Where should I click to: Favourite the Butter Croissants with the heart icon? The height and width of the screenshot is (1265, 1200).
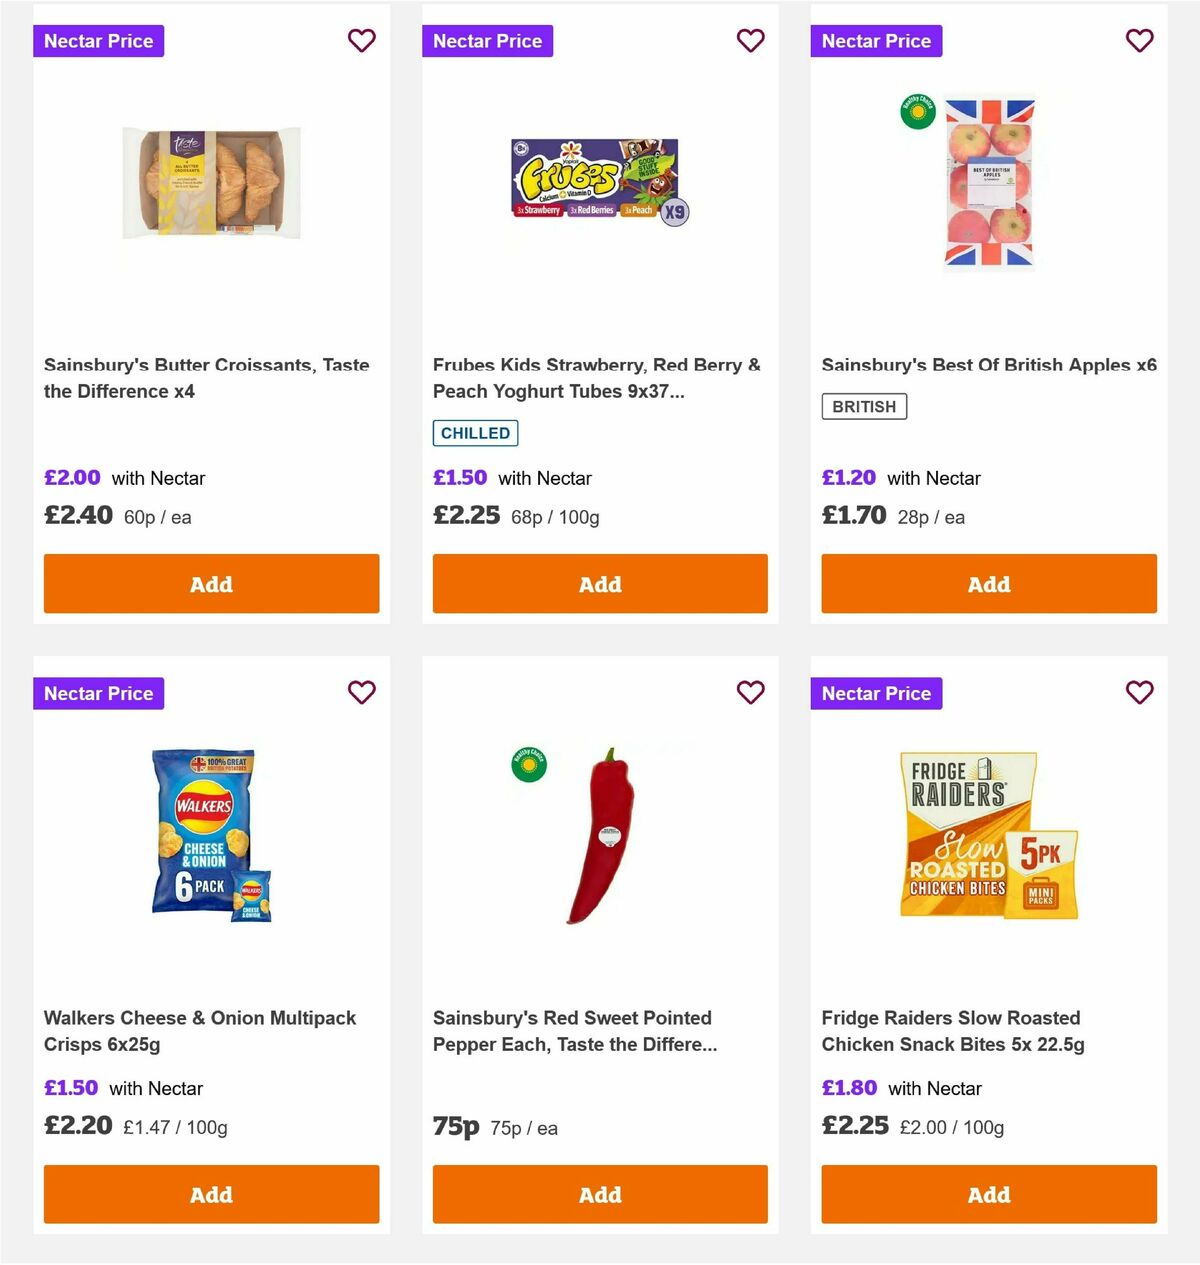[x=361, y=41]
